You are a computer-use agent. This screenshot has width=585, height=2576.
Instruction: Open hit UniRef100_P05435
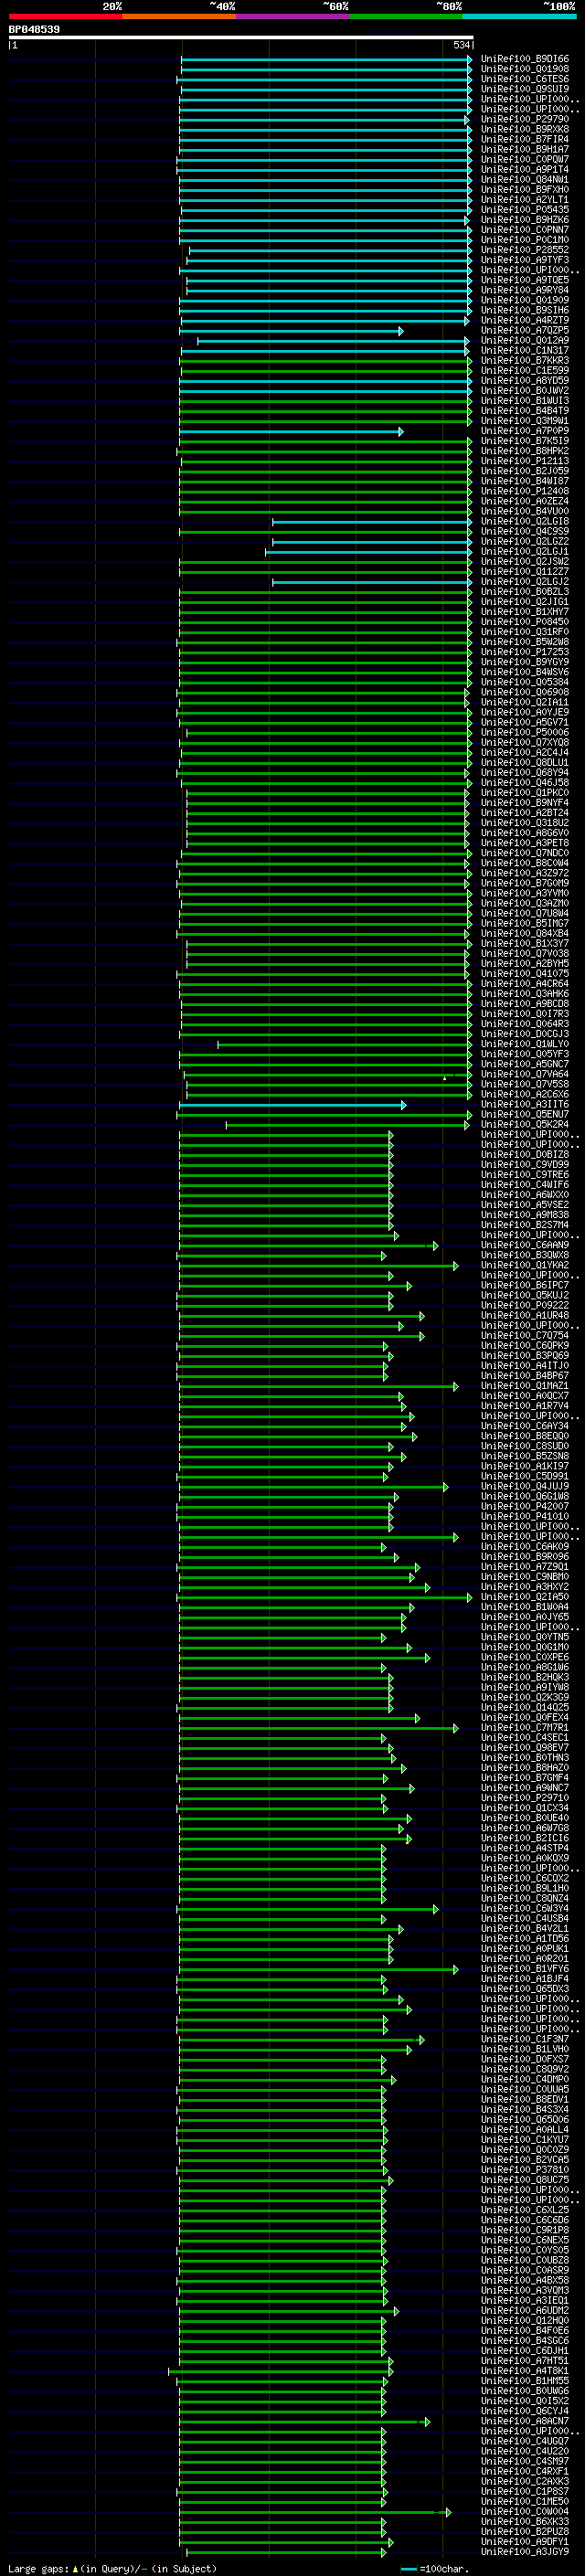525,210
